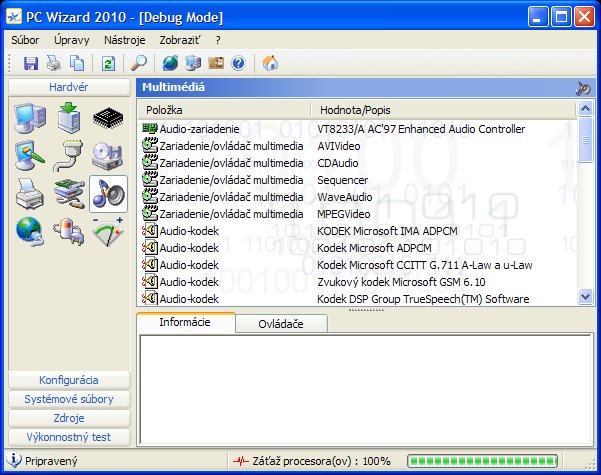This screenshot has width=601, height=475.
Task: Select the KODEK Microsoft IMA ADPCM row
Action: coord(357,231)
